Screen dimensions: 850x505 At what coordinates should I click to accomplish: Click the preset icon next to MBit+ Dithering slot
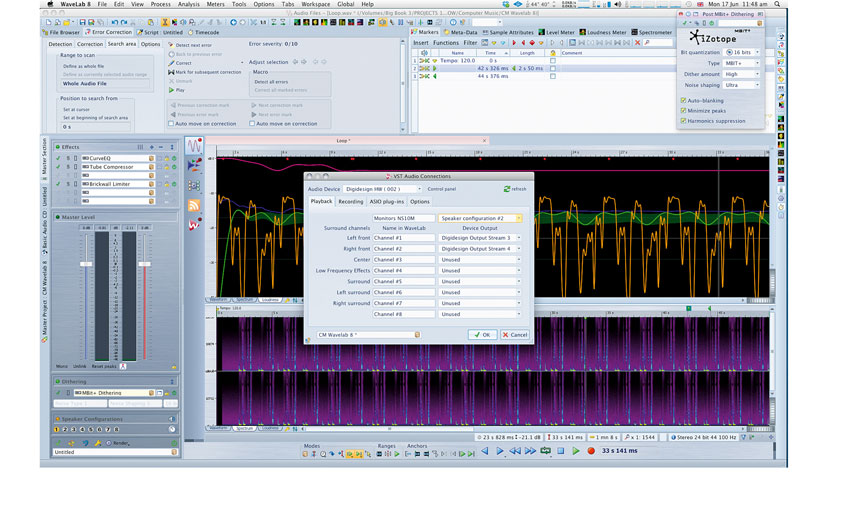(151, 393)
